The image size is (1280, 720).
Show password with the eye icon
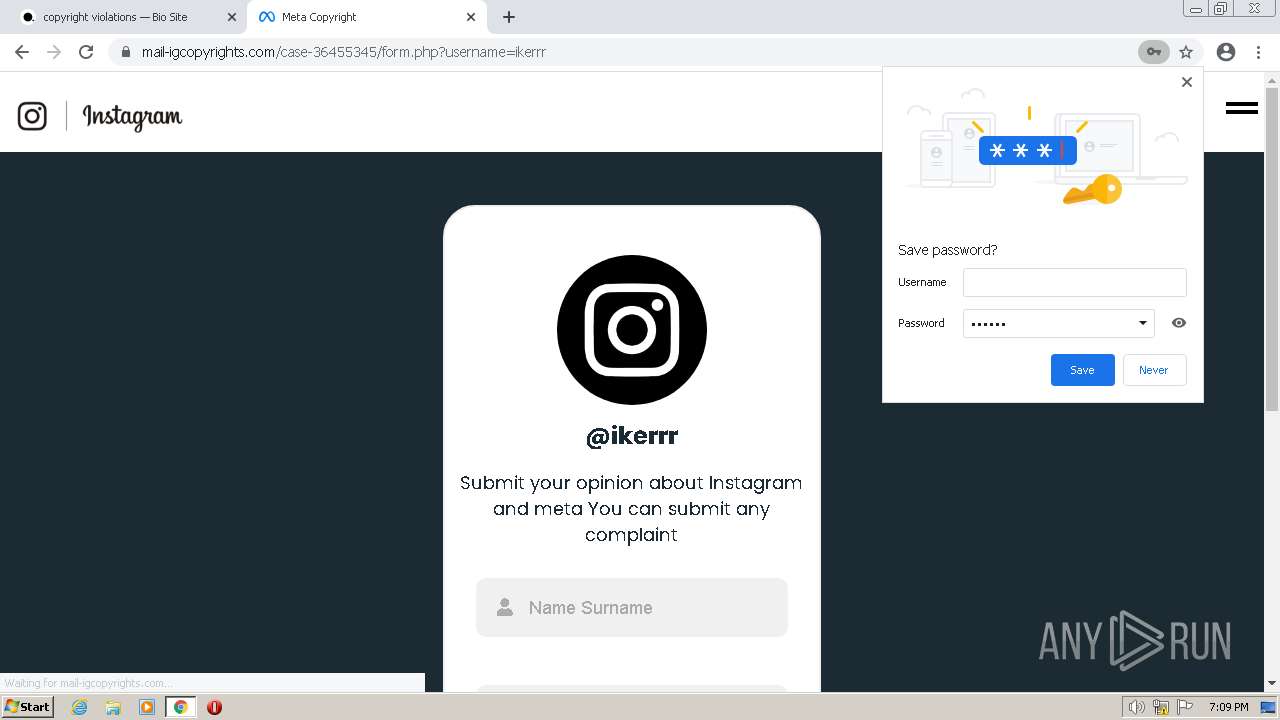pos(1179,323)
